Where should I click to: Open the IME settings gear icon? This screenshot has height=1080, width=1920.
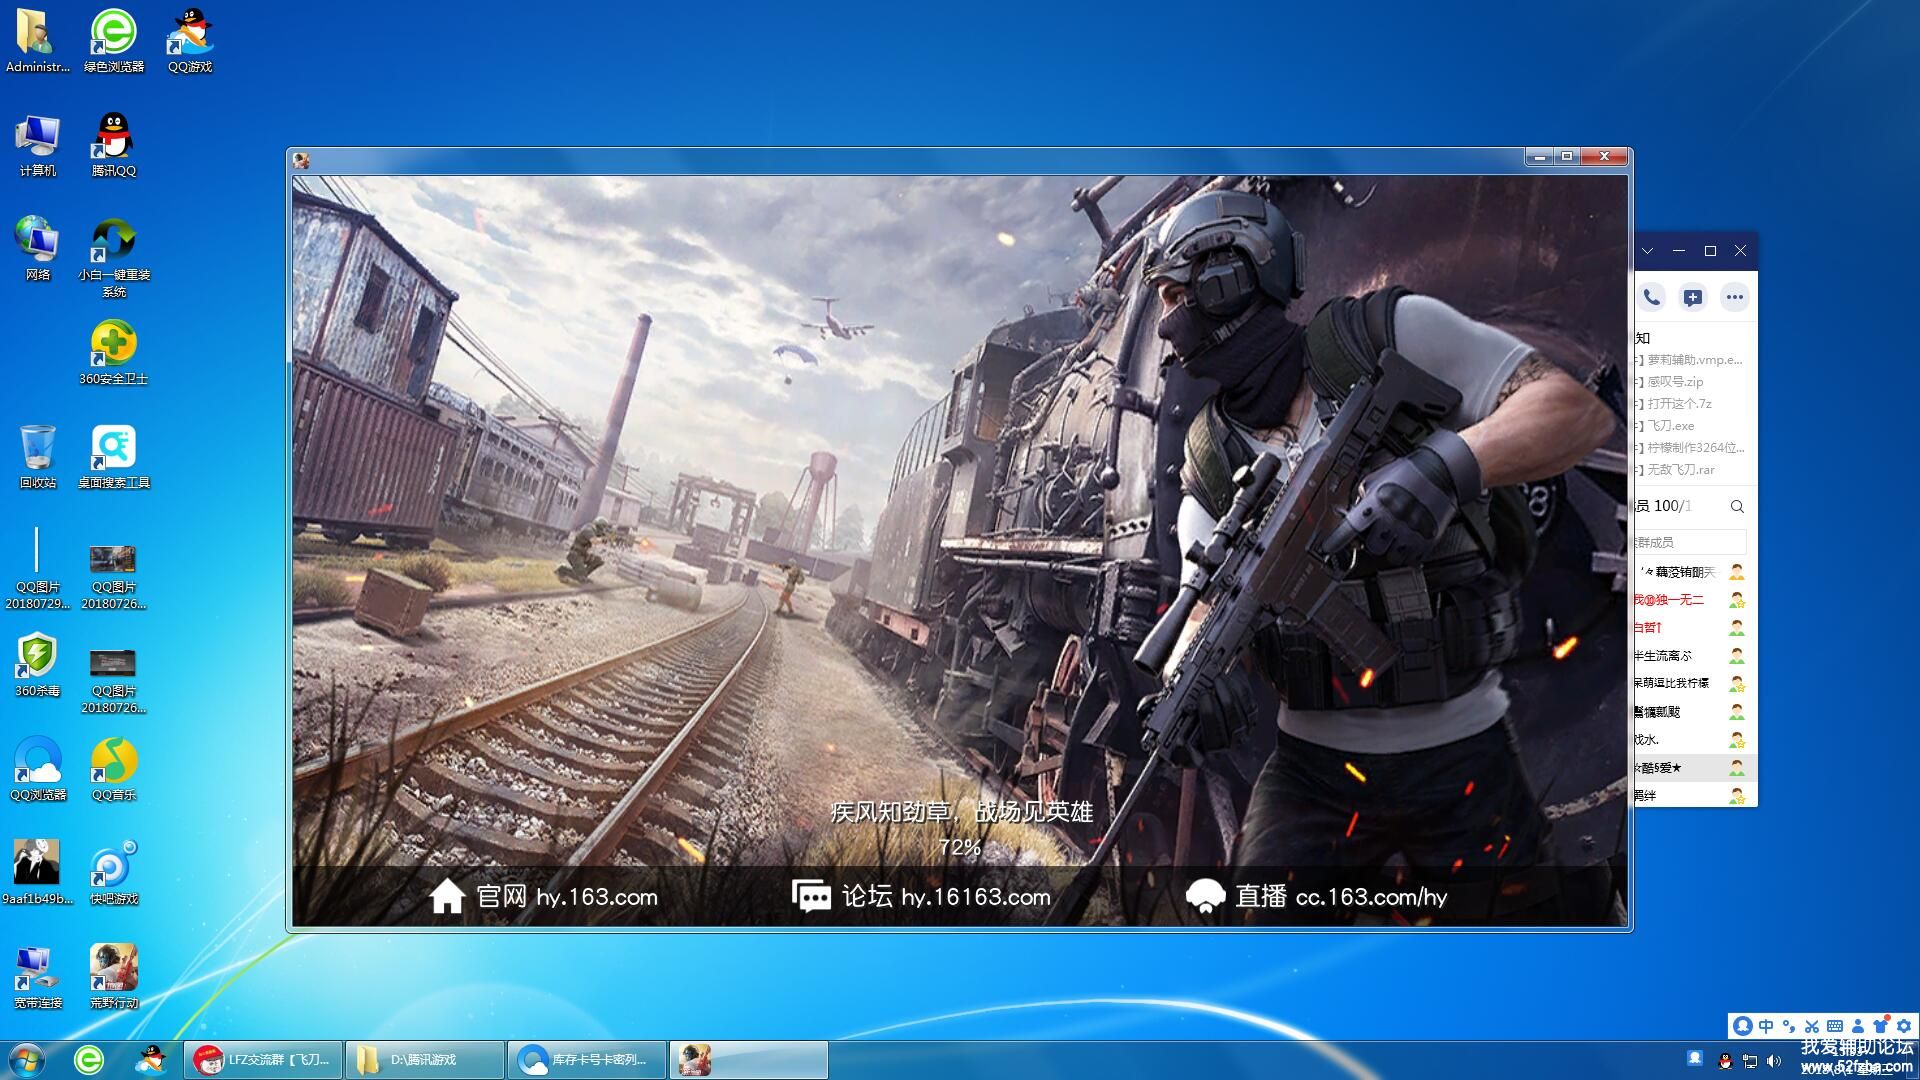[1903, 1026]
